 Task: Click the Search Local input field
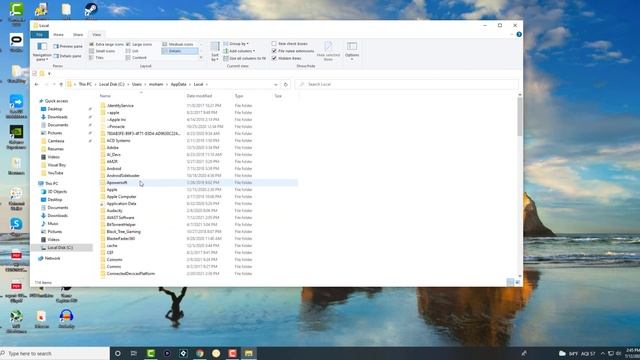click(x=406, y=84)
